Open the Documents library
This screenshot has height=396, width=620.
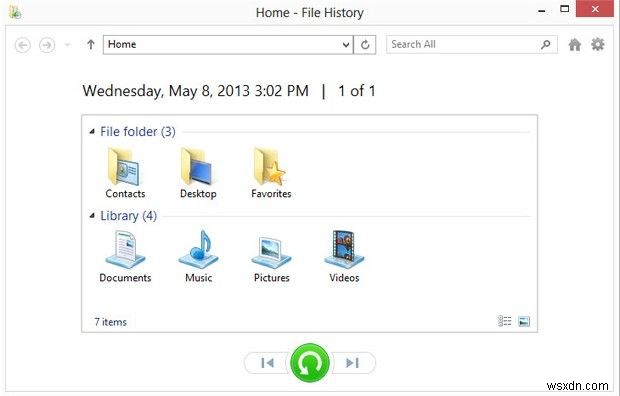125,256
